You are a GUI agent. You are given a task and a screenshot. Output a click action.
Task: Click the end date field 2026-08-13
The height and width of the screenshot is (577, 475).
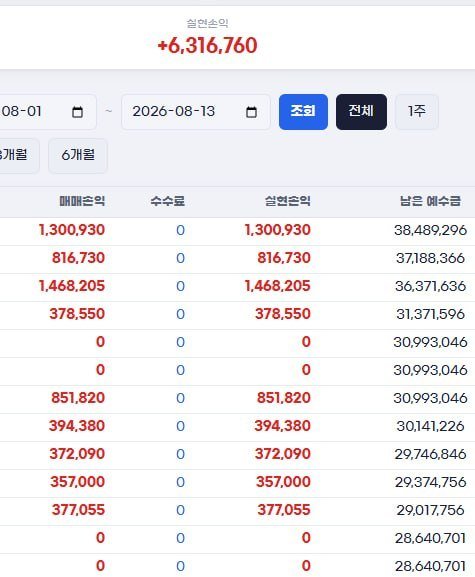click(x=196, y=111)
